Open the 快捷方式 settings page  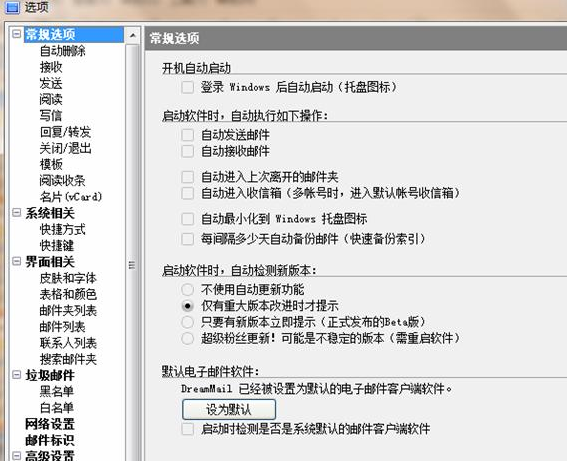[63, 229]
